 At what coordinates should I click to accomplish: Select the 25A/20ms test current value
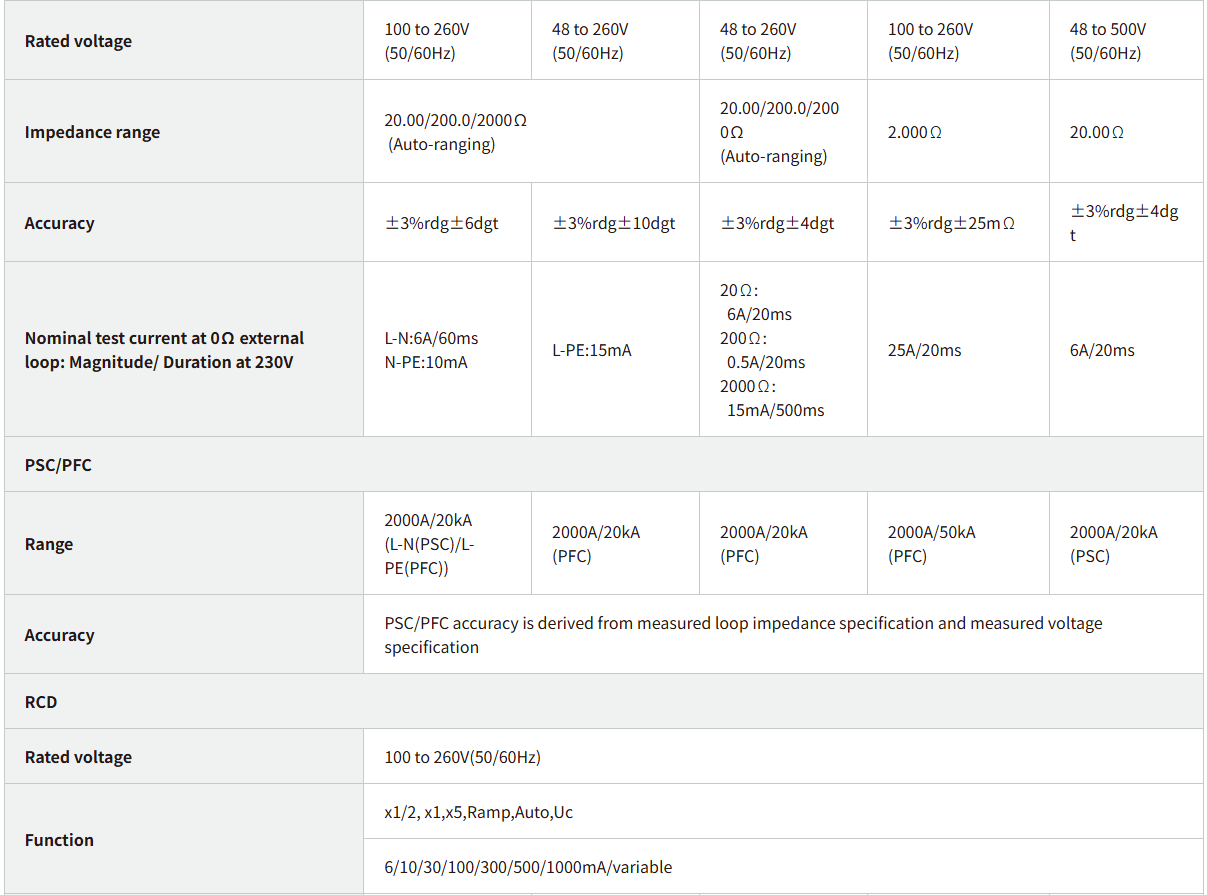pyautogui.click(x=924, y=350)
